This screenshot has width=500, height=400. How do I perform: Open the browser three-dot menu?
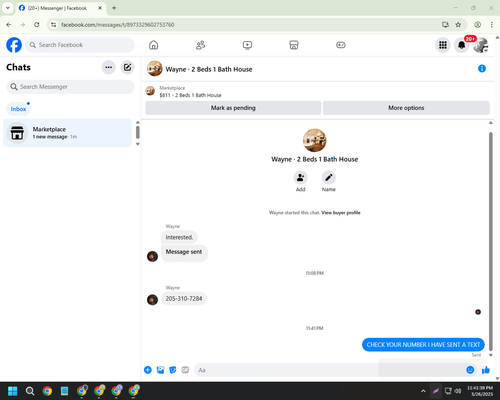point(492,25)
